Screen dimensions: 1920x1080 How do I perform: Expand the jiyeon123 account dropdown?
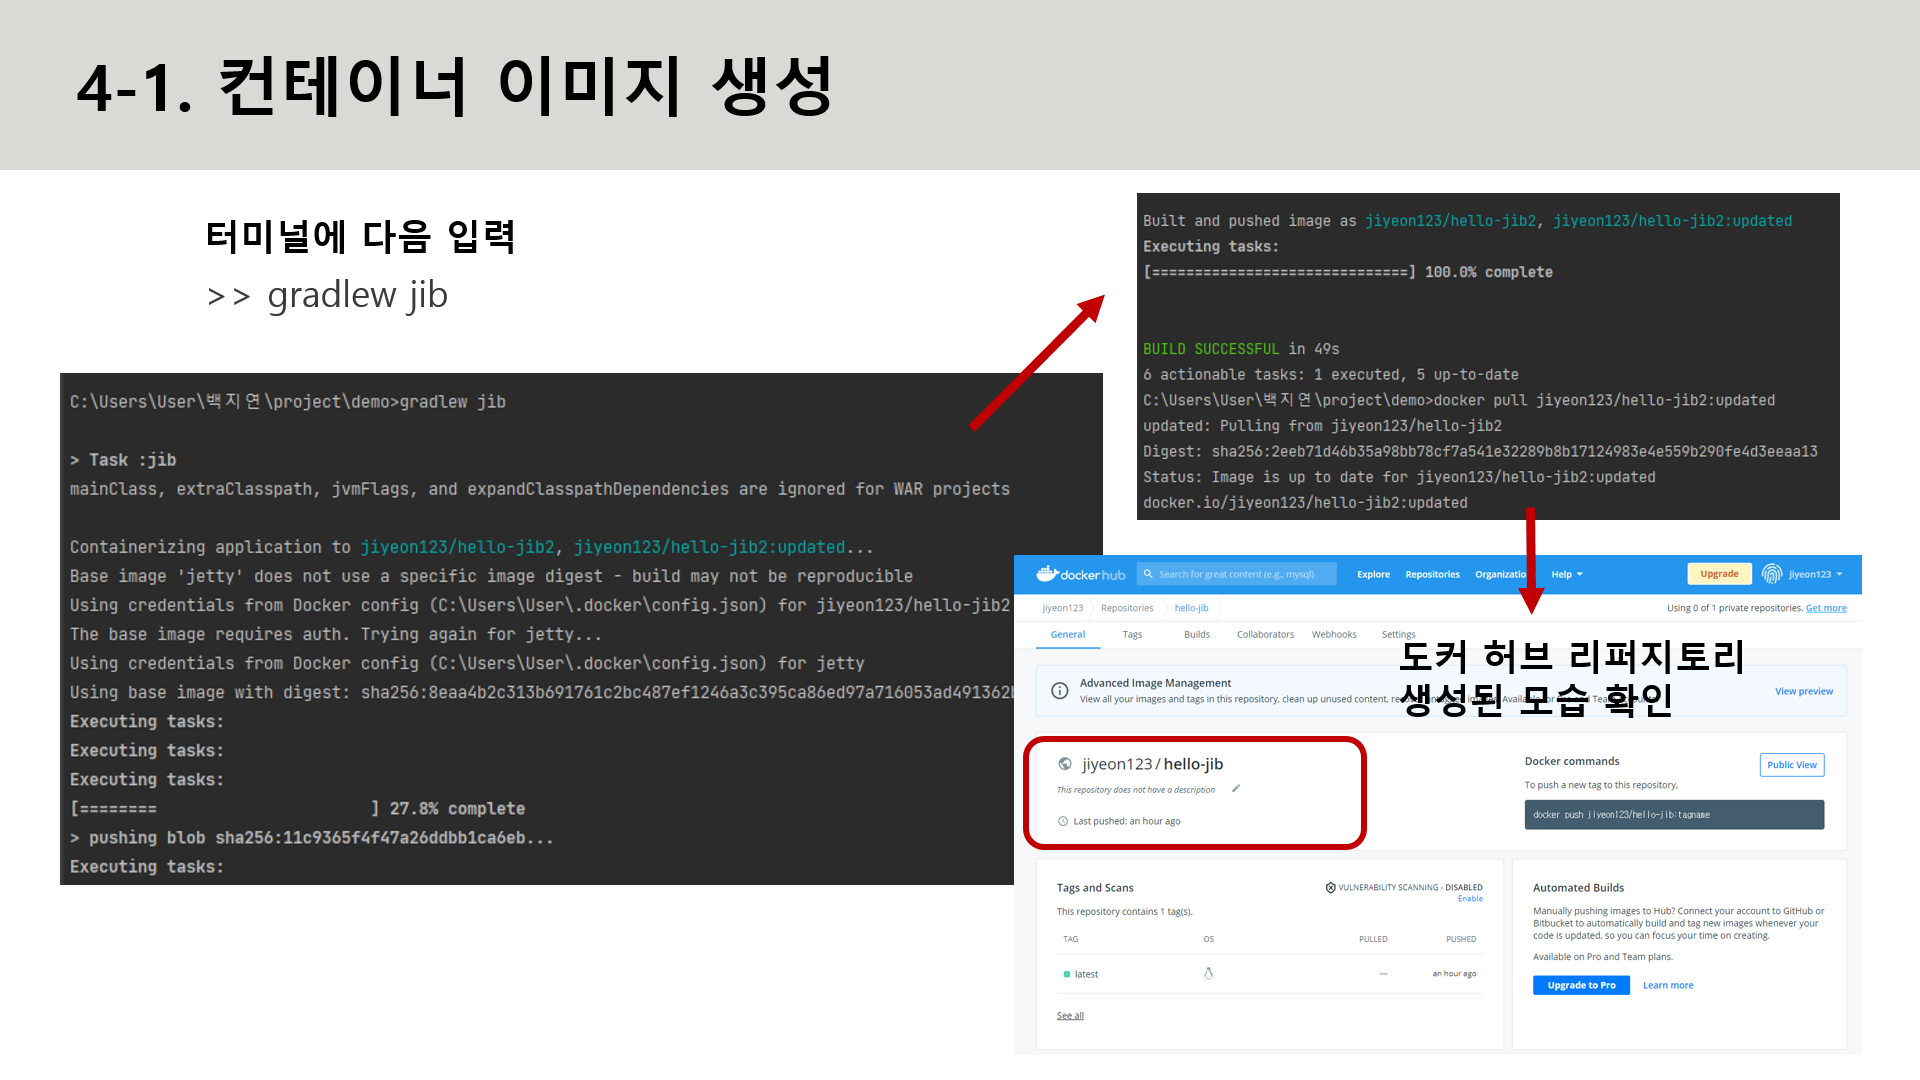(1815, 574)
